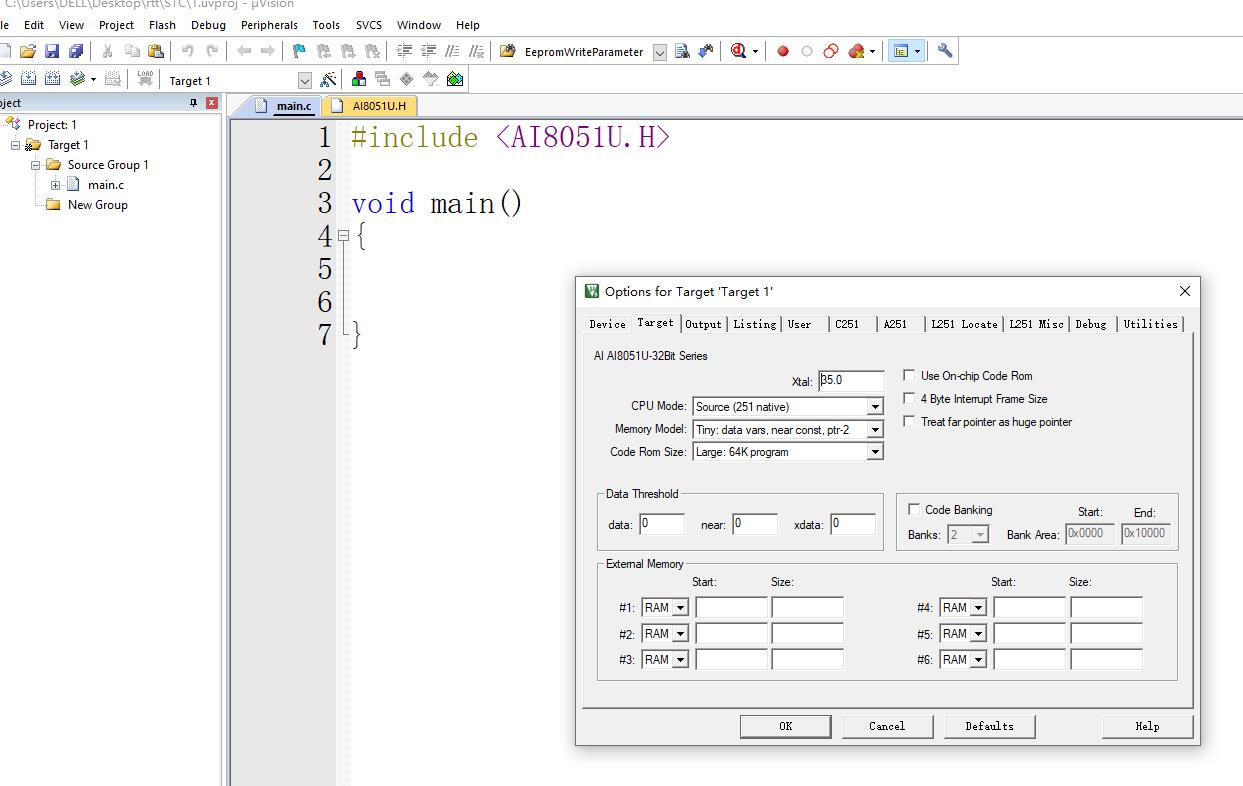Screen dimensions: 1243x786
Task: Comment out selection with the comment icon
Action: (452, 51)
